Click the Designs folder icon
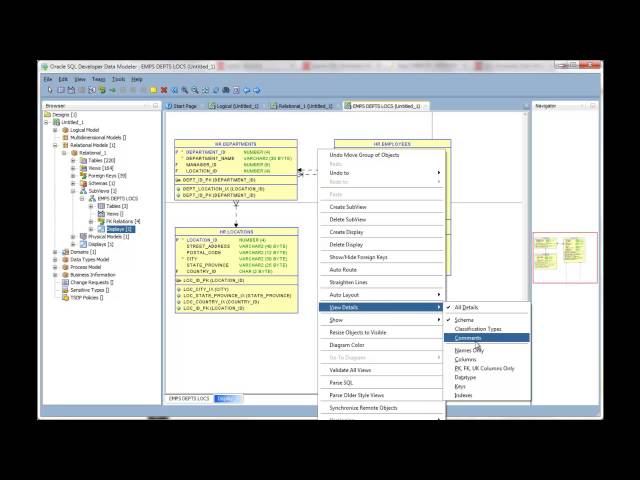 47,115
